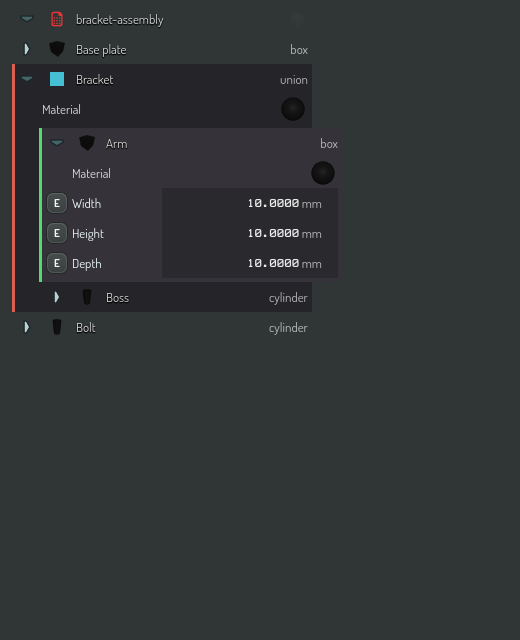Click the Bolt cylinder shape icon
520x640 pixels.
pos(57,327)
